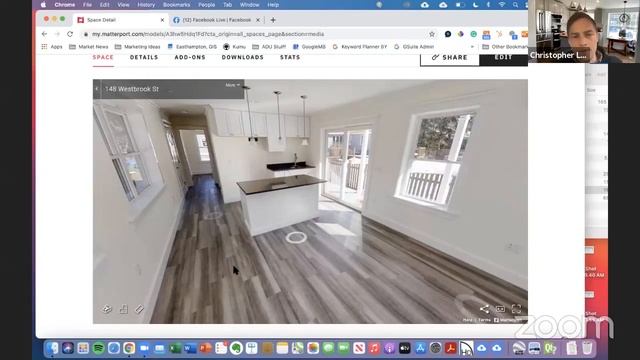This screenshot has width=640, height=360.
Task: Open the Wi-Fi status menu
Action: (x=502, y=5)
